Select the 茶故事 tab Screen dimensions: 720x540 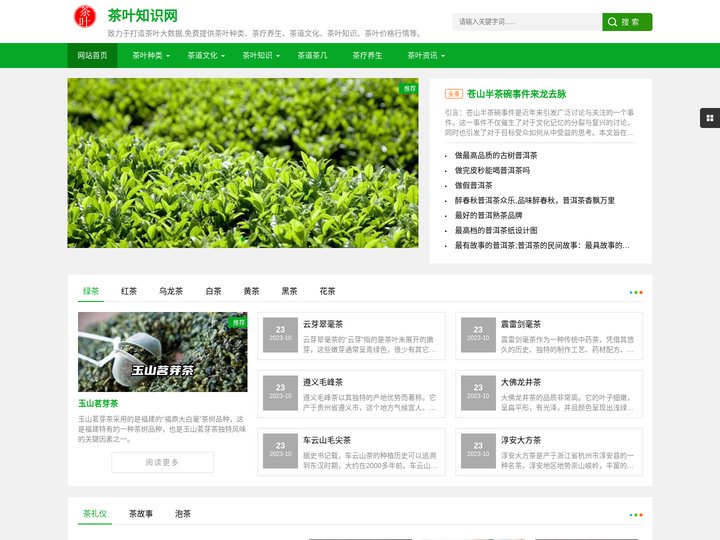click(x=141, y=514)
